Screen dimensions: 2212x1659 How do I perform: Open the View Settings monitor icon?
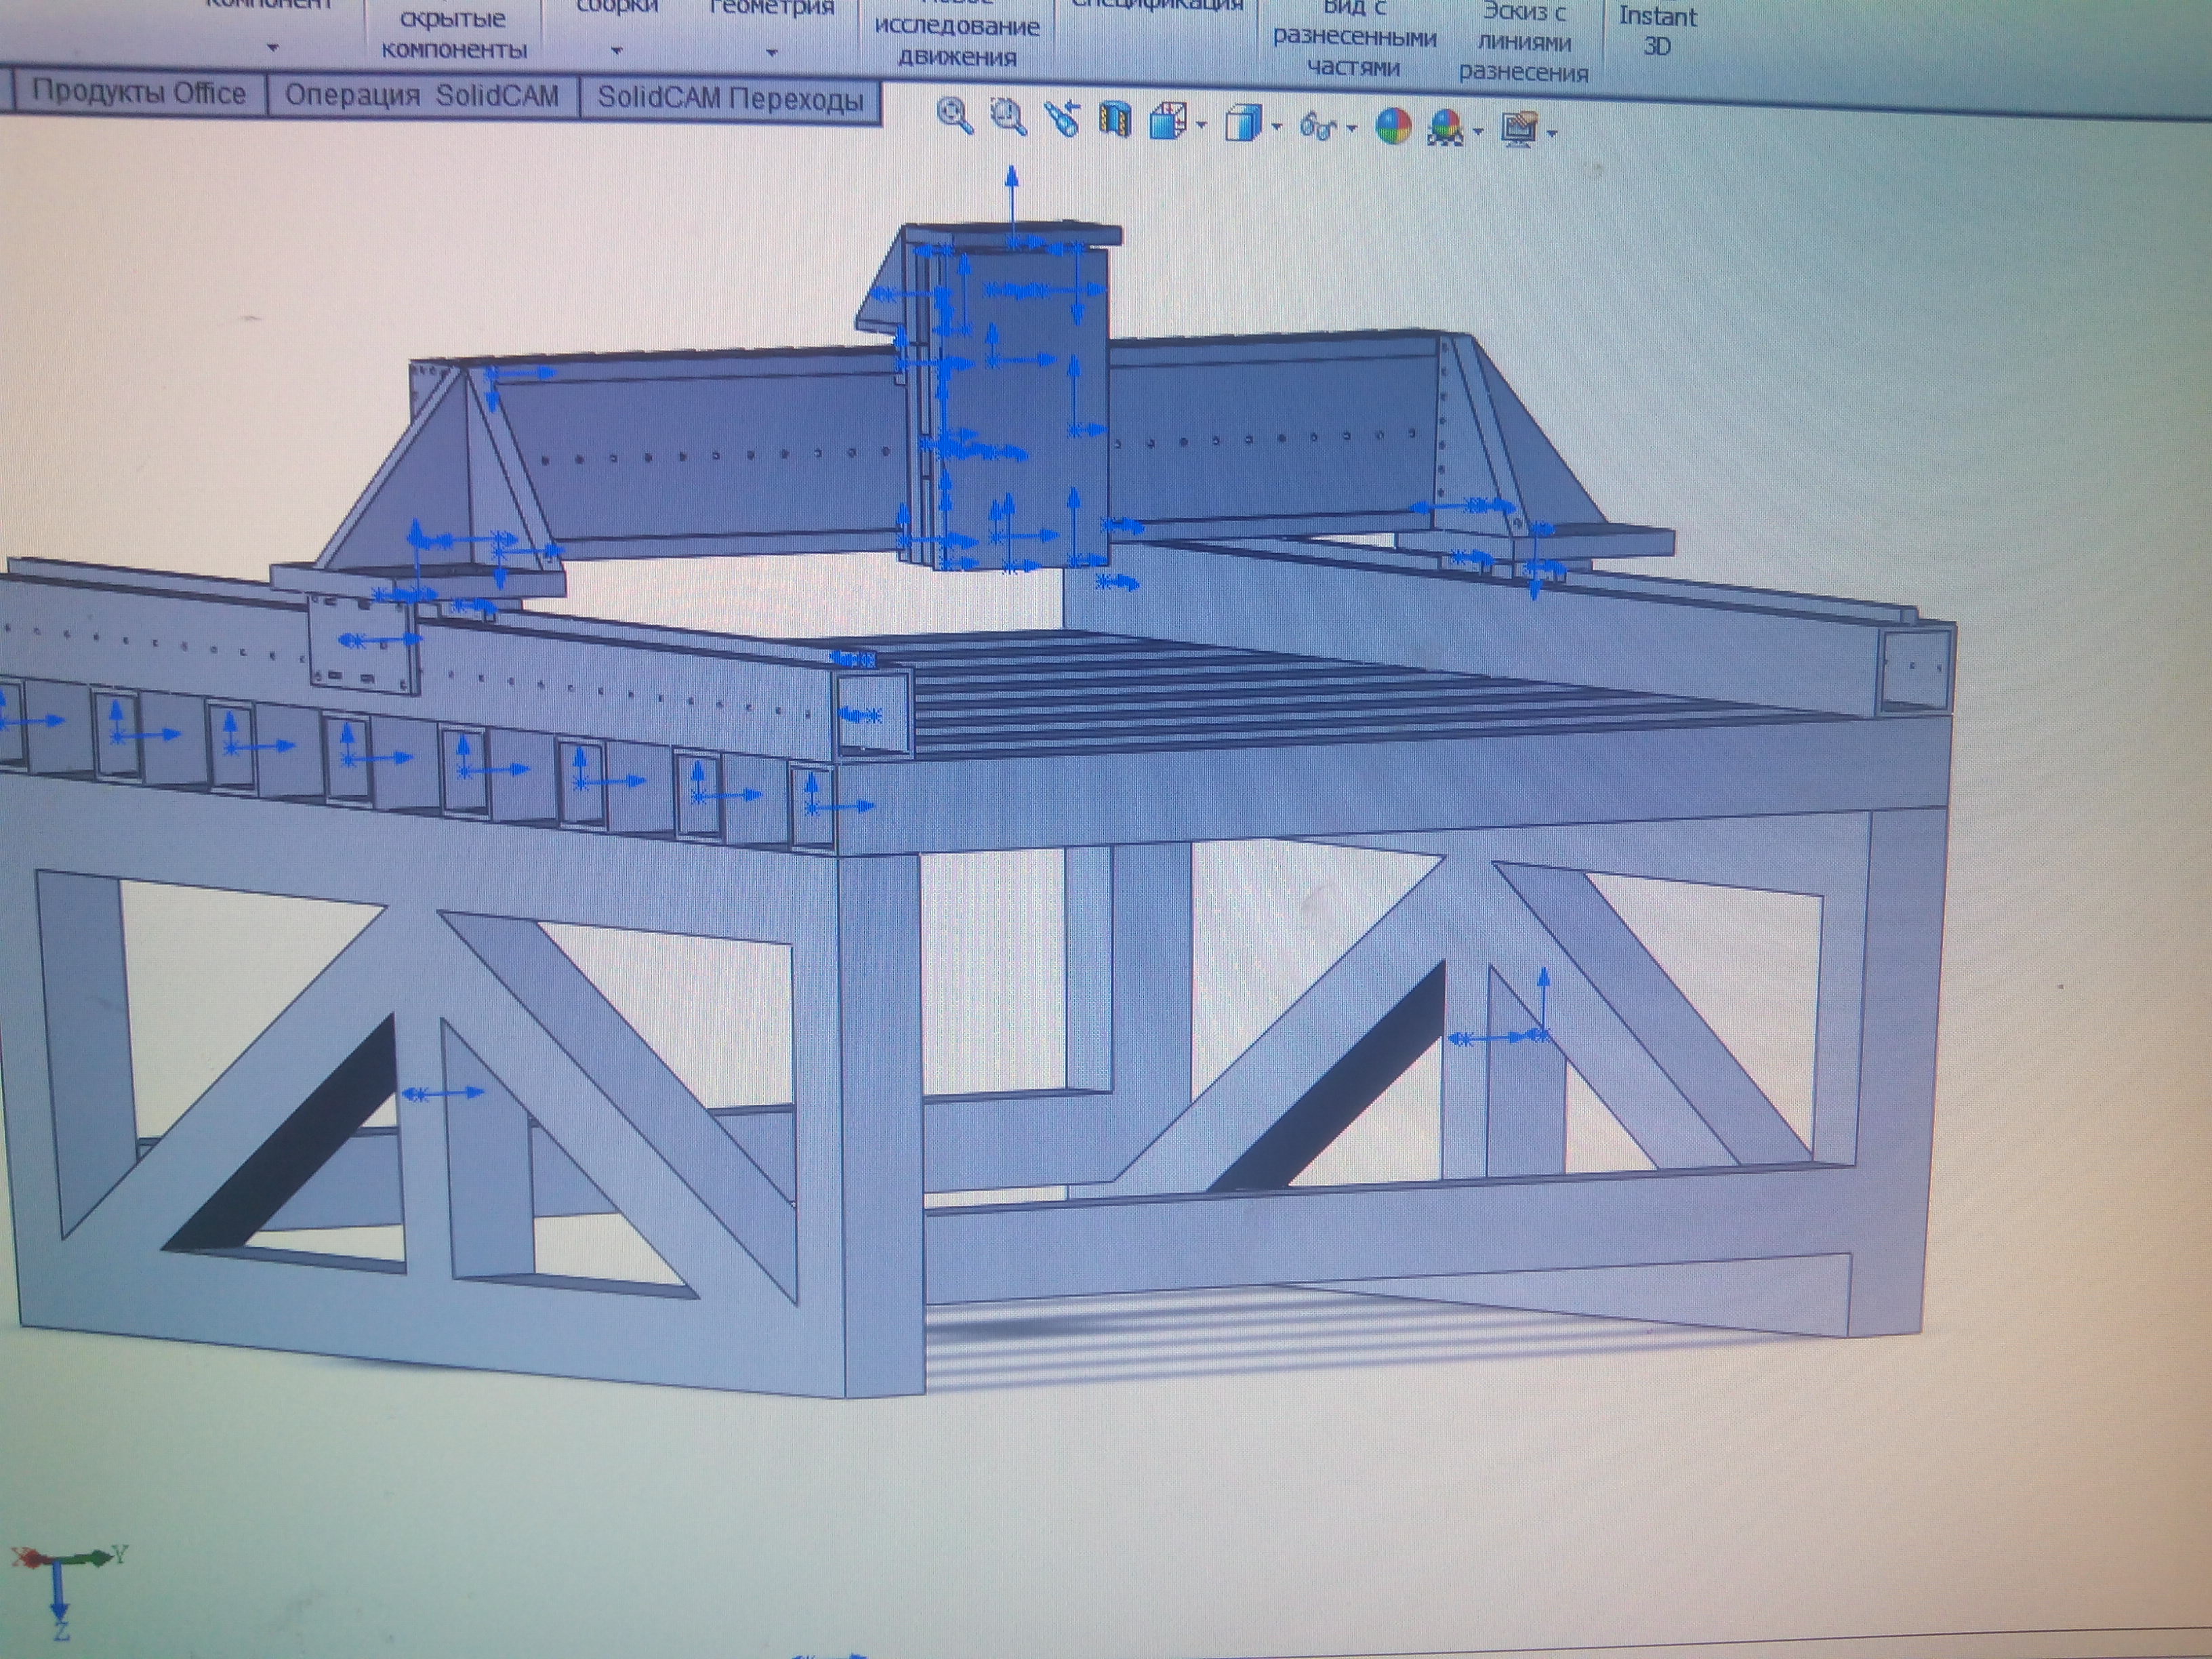[1520, 130]
